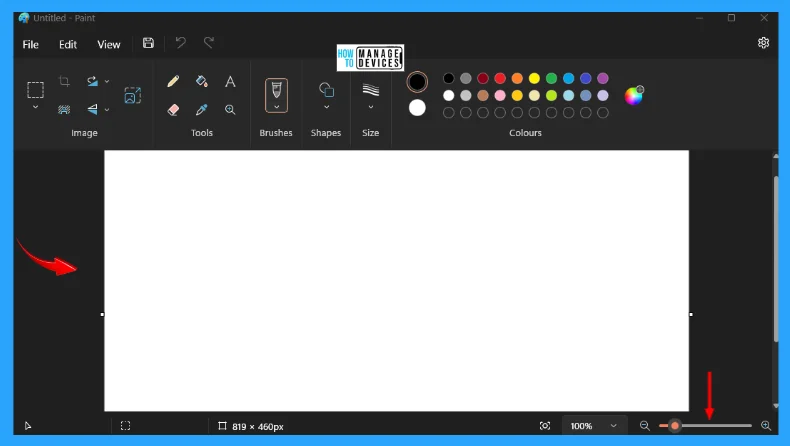Click the vertical scrollbar thumb
Screen dimensions: 790x446
coord(776,259)
